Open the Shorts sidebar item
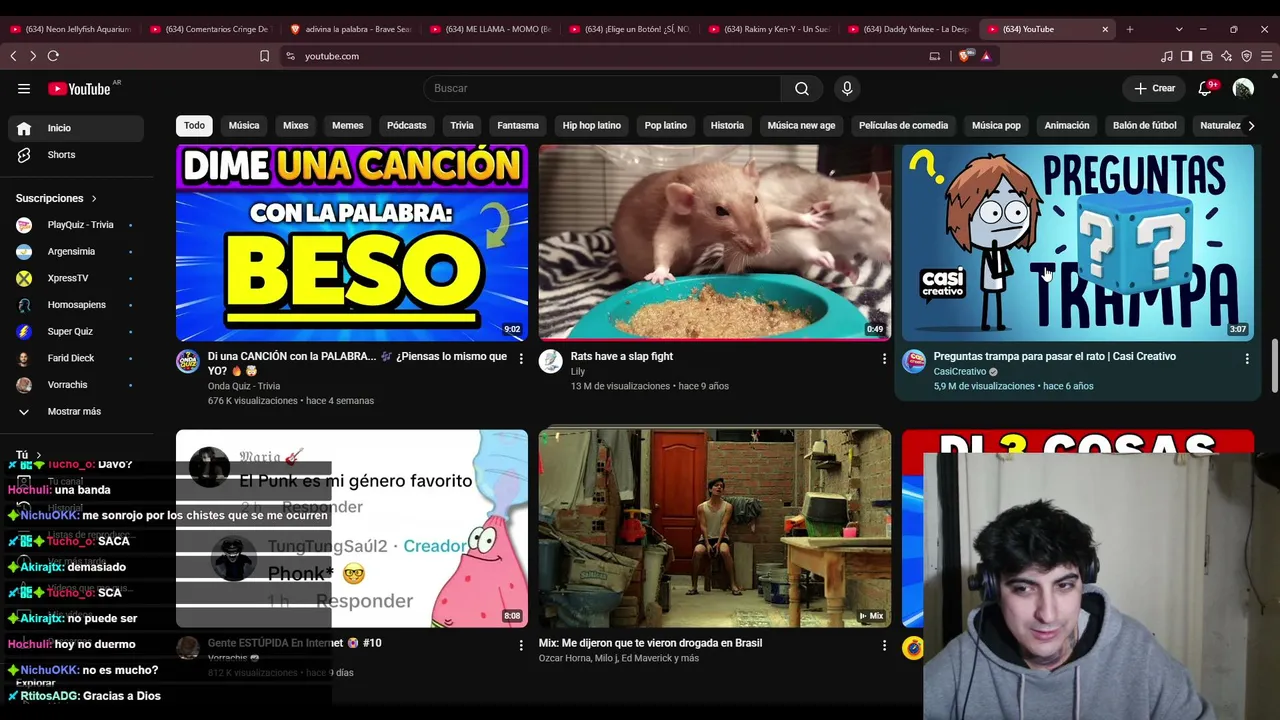 click(x=76, y=155)
